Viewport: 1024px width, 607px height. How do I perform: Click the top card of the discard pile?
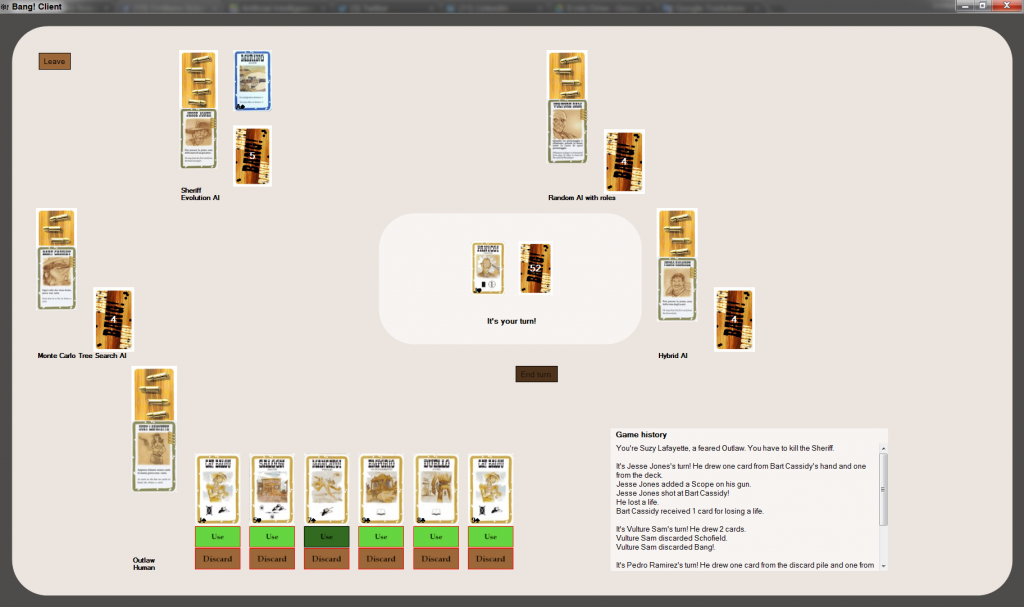pos(488,268)
